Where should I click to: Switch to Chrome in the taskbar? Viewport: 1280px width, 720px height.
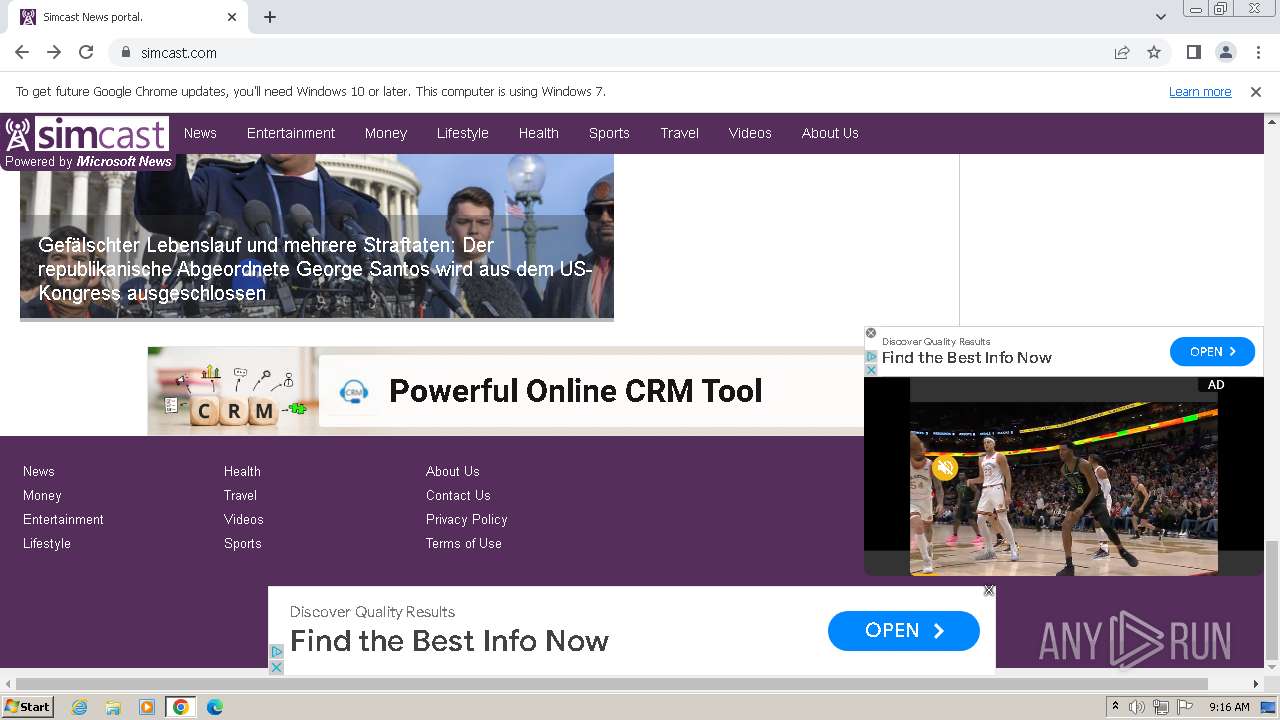[181, 707]
